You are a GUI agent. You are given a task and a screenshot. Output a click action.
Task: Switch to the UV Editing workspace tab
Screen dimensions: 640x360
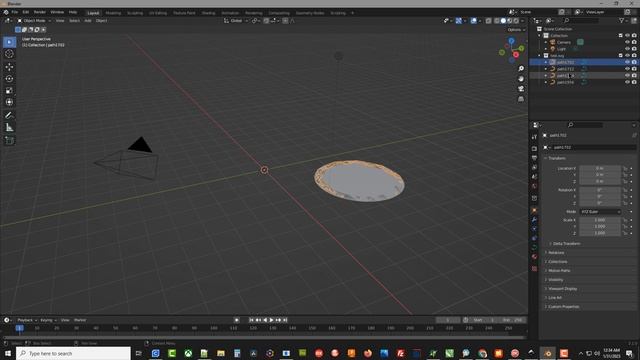pyautogui.click(x=158, y=13)
